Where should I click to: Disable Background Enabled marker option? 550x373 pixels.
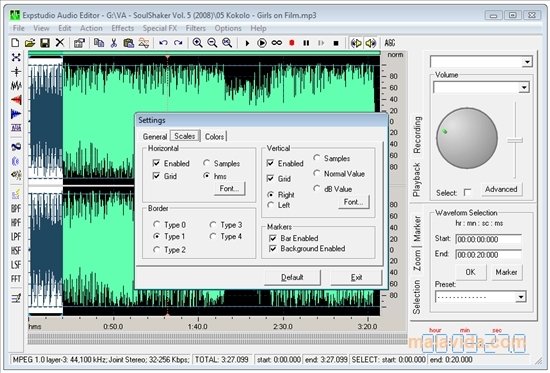tap(273, 248)
